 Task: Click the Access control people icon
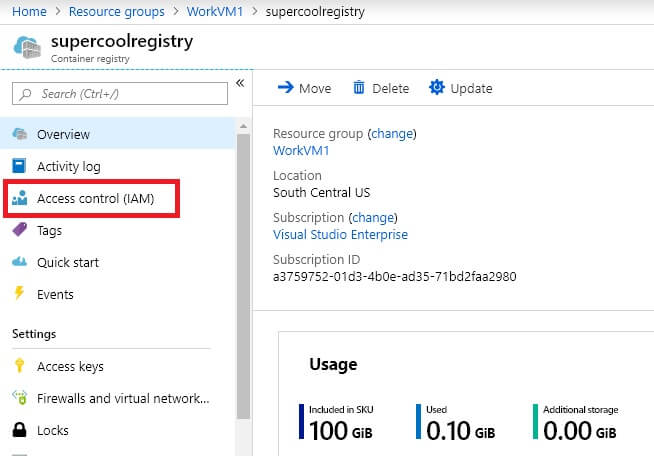pyautogui.click(x=19, y=198)
